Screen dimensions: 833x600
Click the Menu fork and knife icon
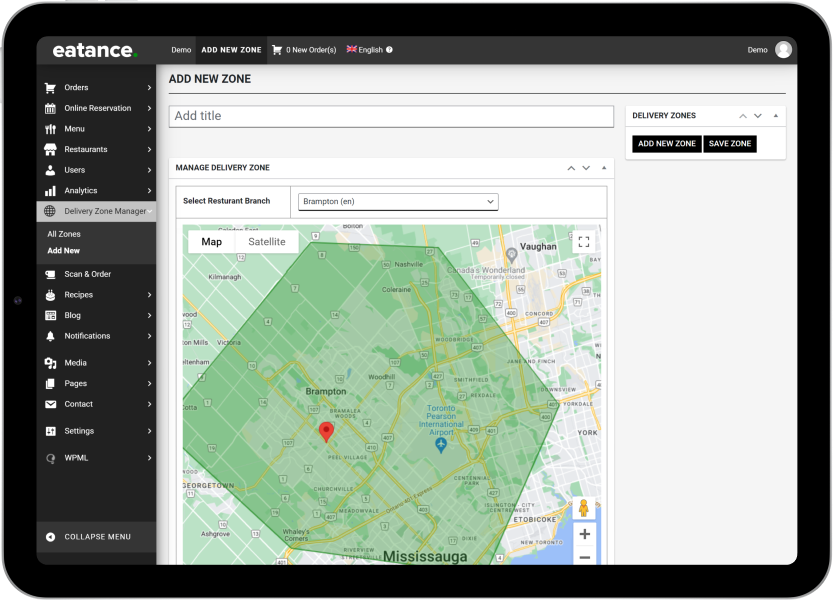[x=50, y=129]
